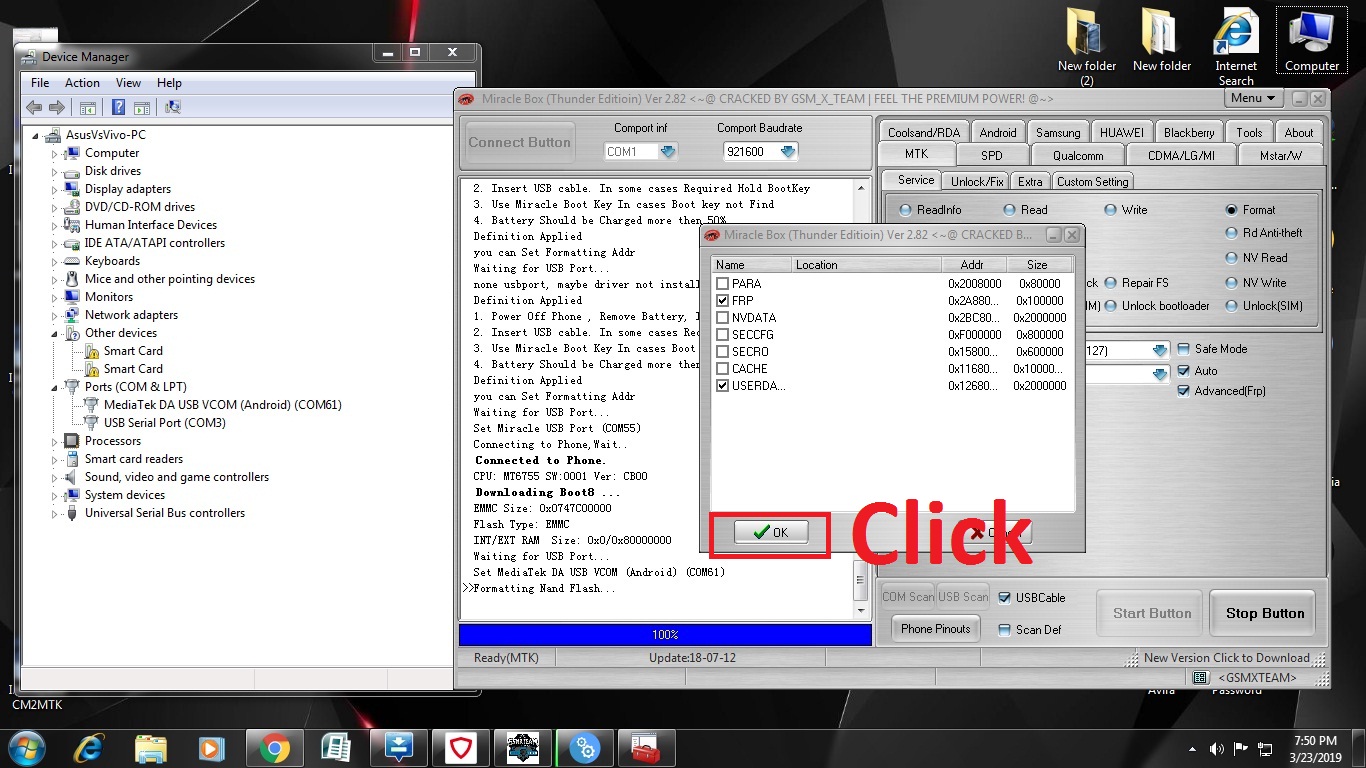Image resolution: width=1366 pixels, height=768 pixels.
Task: Click Device Manager Forward arrow icon
Action: tap(57, 107)
